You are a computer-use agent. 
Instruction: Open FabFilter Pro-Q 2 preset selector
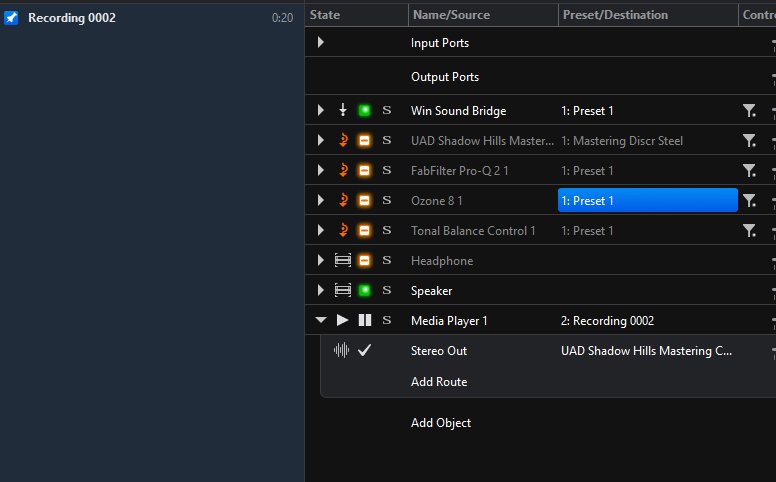pyautogui.click(x=587, y=171)
